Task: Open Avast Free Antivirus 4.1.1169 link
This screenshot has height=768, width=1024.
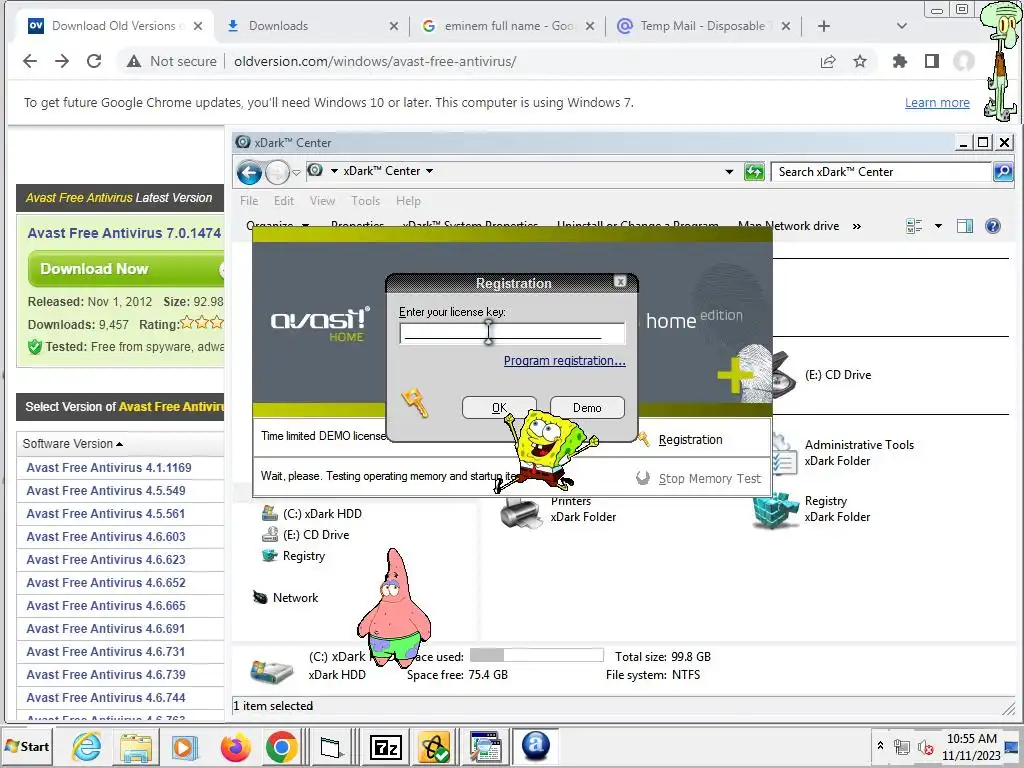Action: point(109,468)
